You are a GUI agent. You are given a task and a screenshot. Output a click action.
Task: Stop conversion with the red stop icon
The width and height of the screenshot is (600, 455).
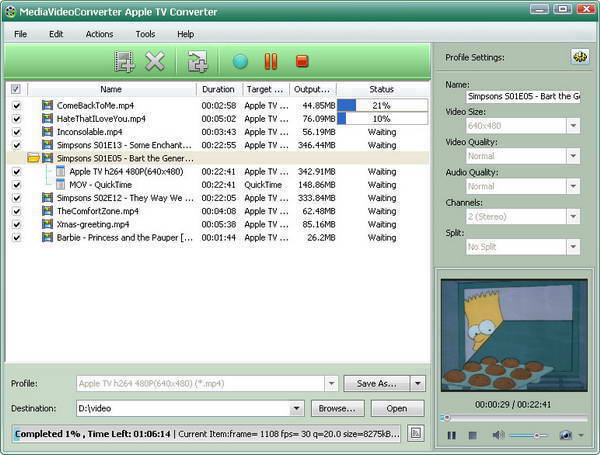click(302, 61)
